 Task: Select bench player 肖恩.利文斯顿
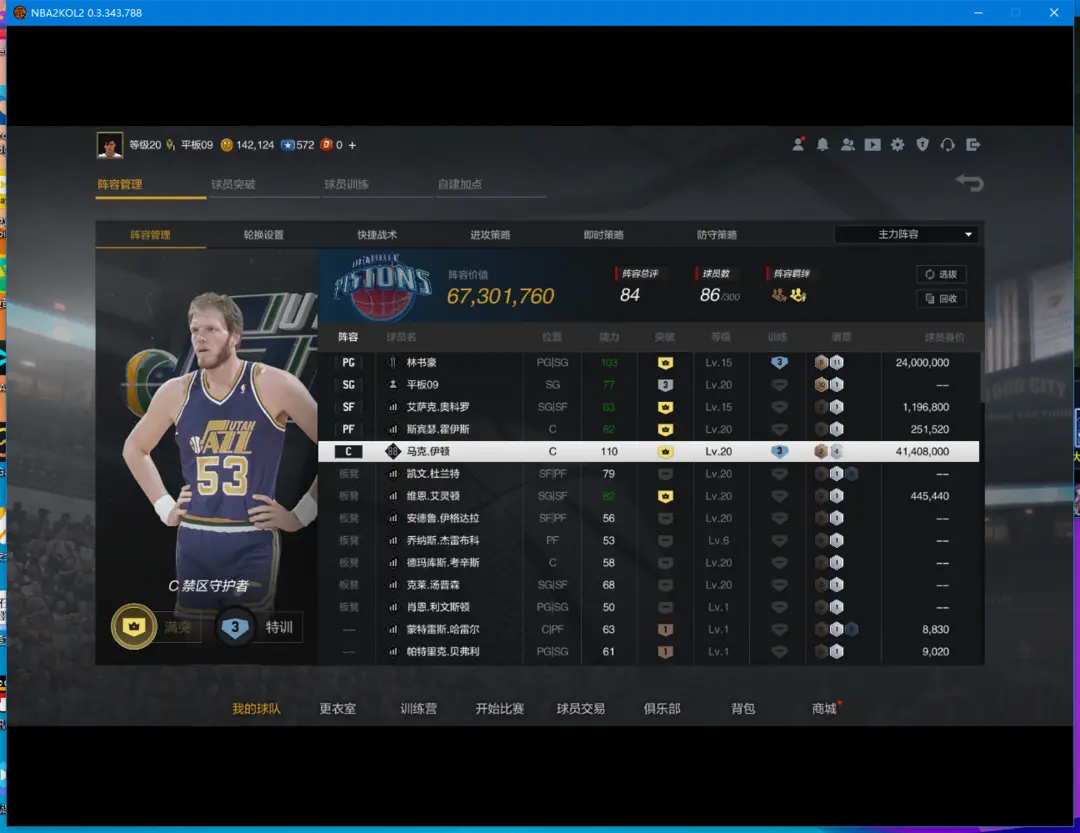click(648, 607)
